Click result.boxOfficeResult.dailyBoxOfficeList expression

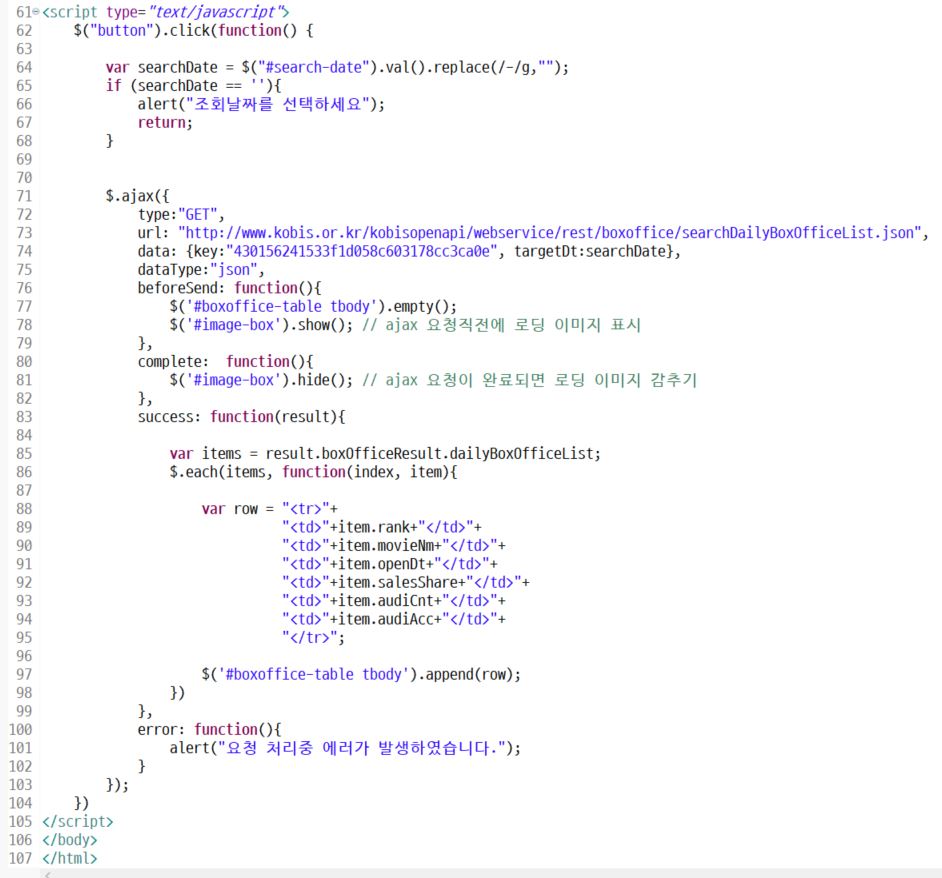click(430, 454)
